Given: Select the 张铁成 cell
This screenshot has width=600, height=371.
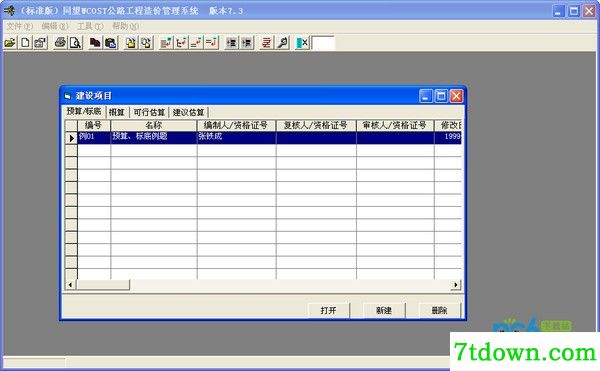Looking at the screenshot, I should click(236, 137).
